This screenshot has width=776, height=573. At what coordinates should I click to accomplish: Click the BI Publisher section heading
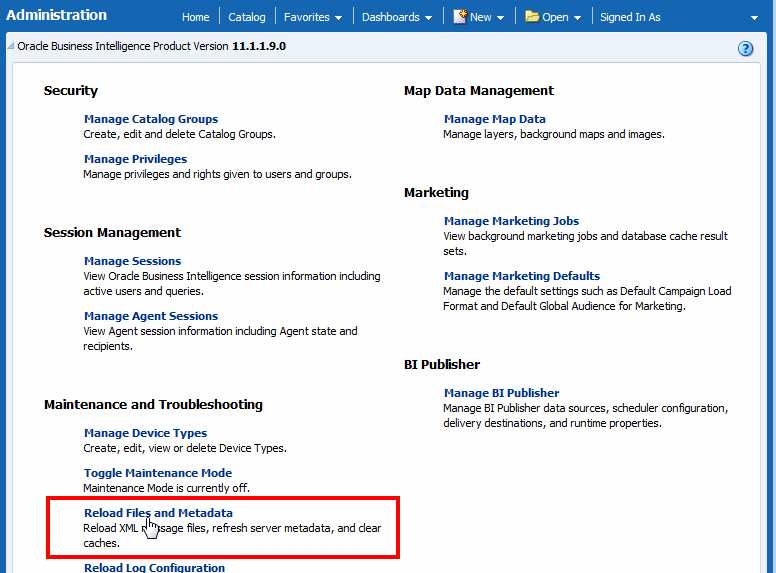[442, 365]
